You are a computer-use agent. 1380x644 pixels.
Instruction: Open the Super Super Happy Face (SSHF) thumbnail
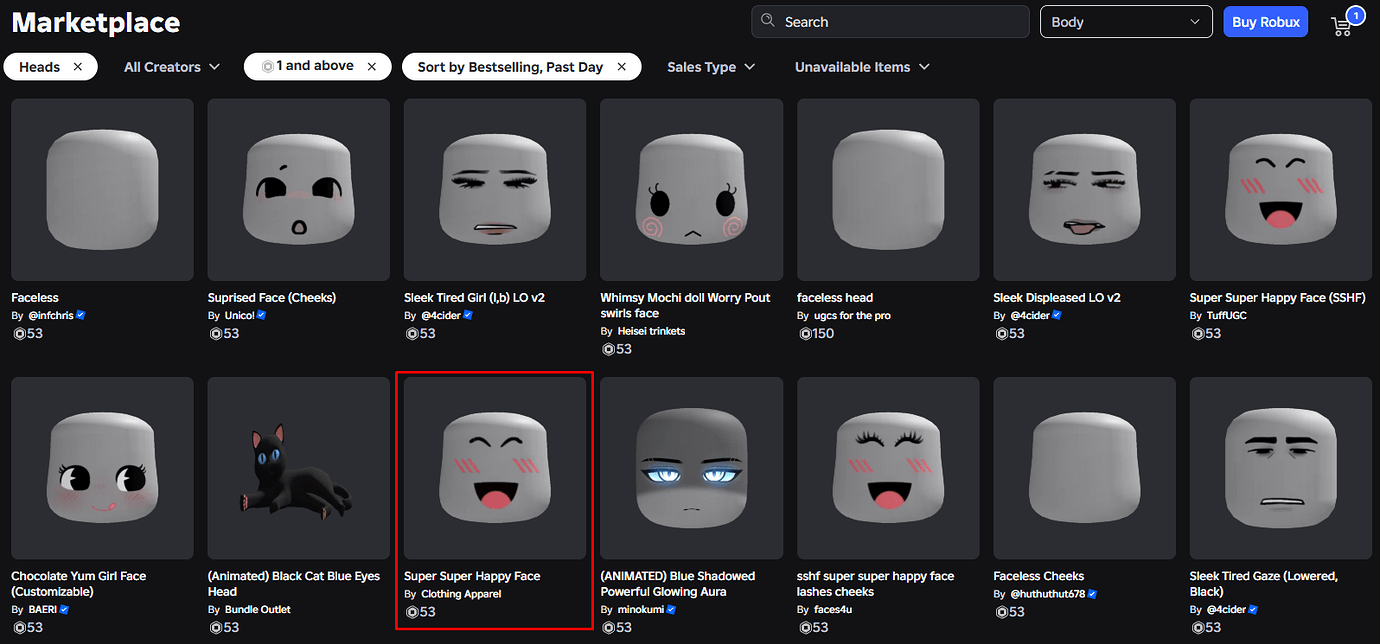pyautogui.click(x=1281, y=190)
